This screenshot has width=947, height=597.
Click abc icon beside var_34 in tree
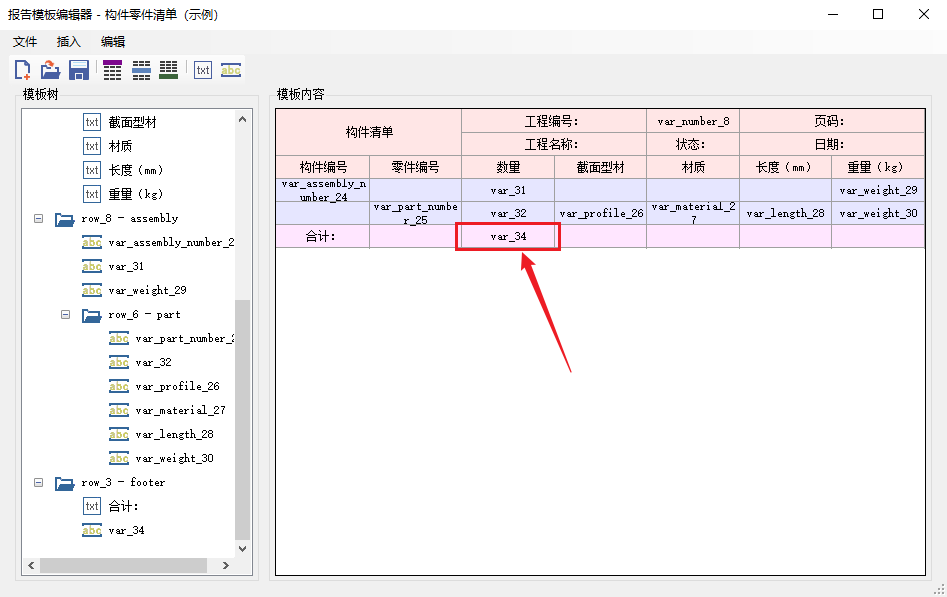coord(92,531)
